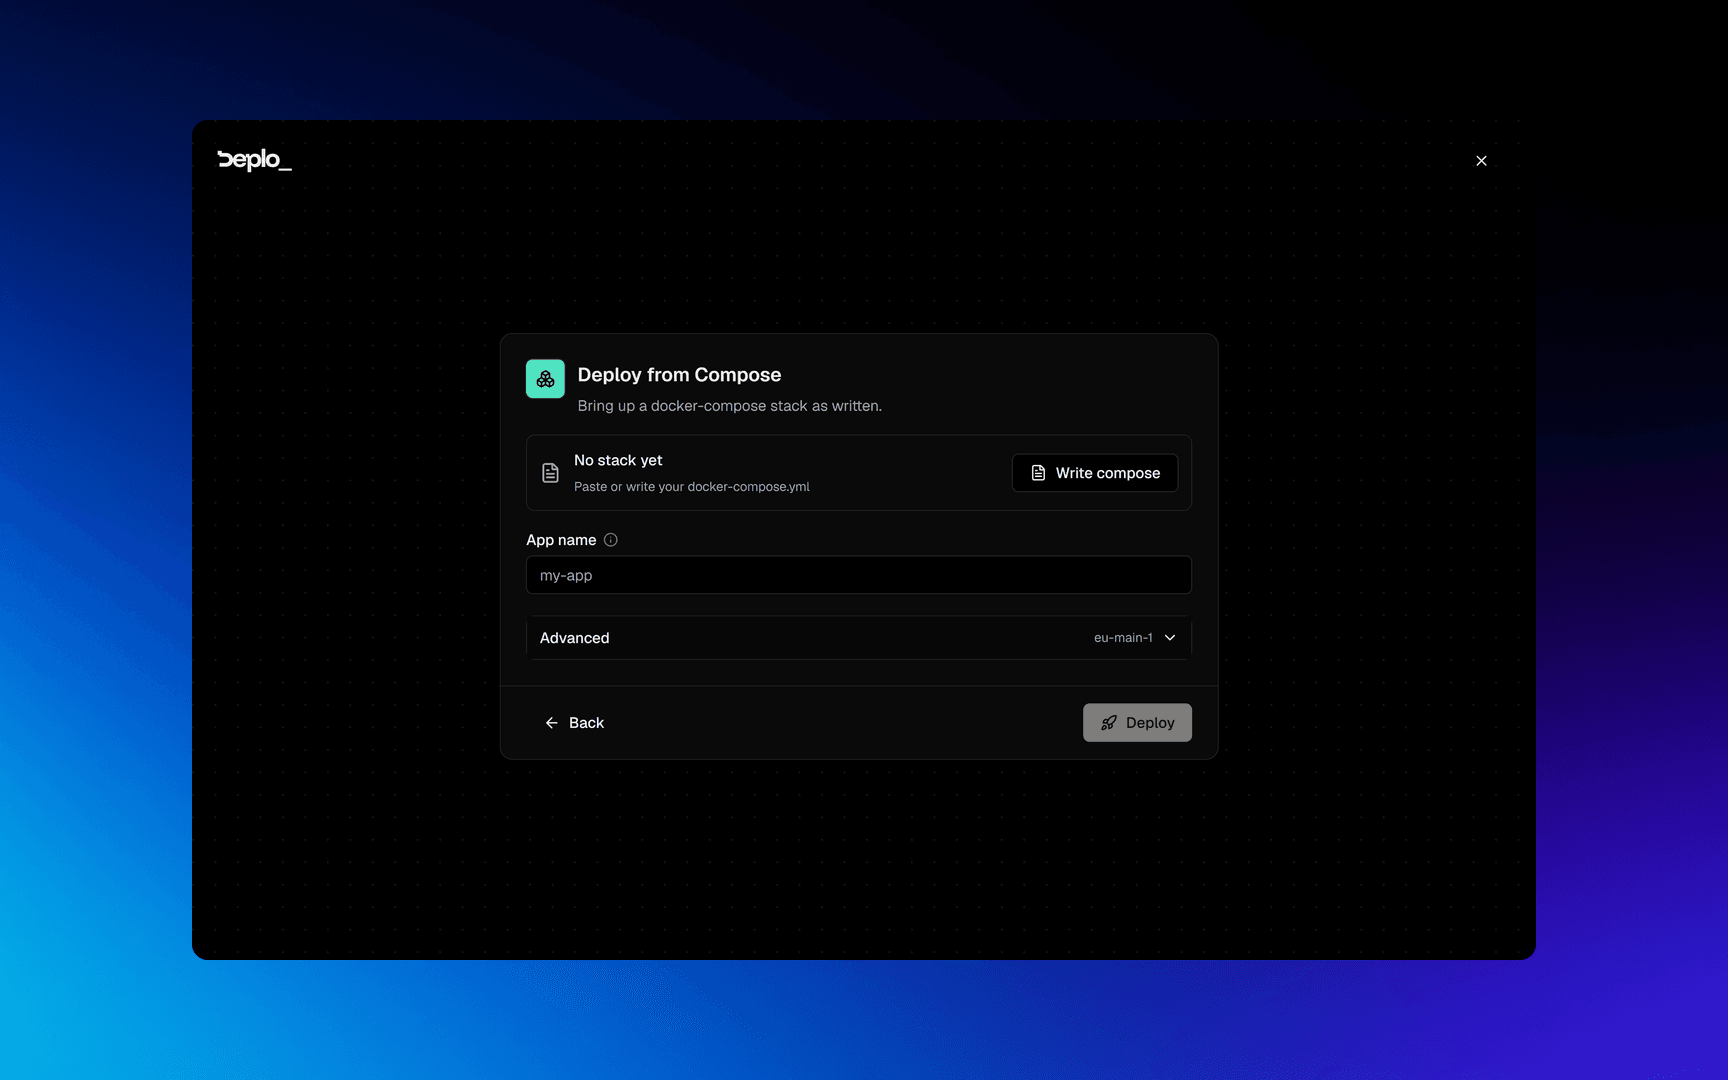
Task: Focus the my-app name input field
Action: click(859, 575)
